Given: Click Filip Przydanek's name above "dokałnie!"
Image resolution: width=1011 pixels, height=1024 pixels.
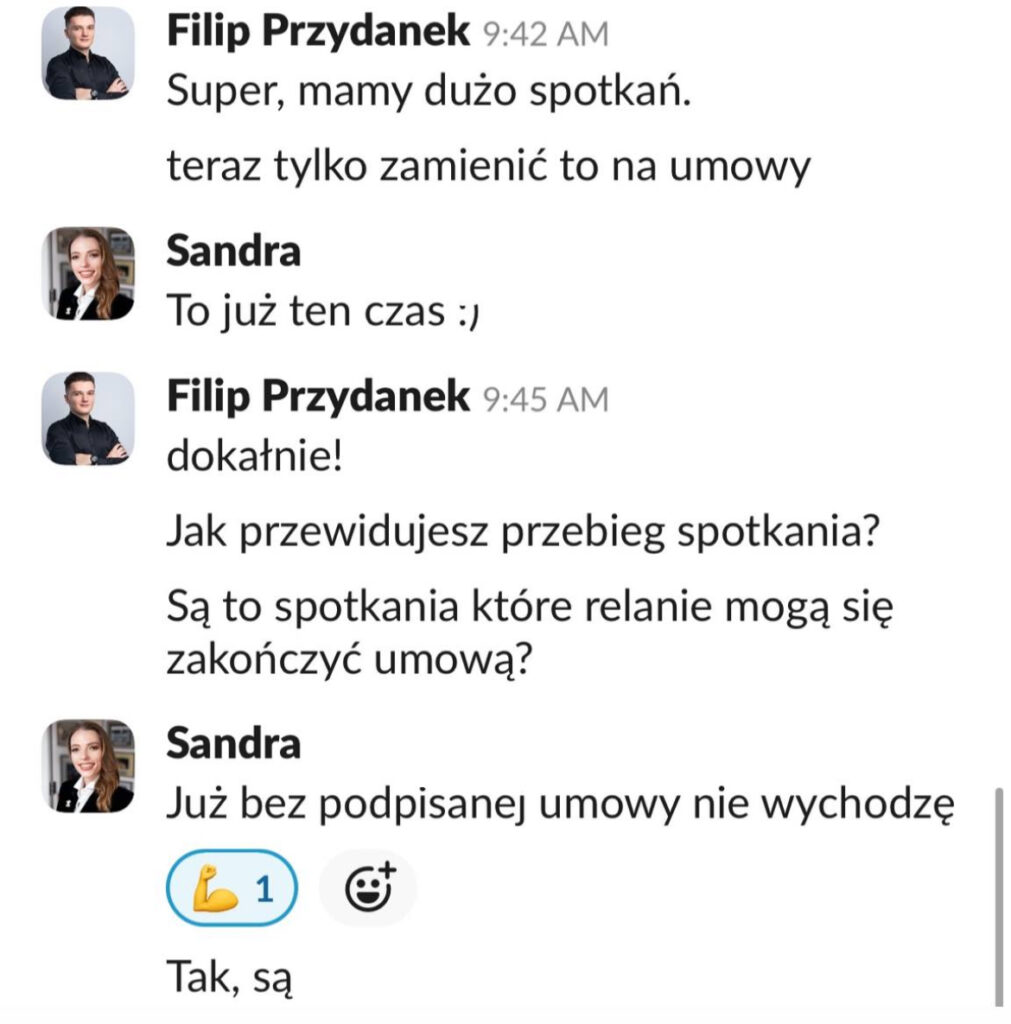Looking at the screenshot, I should (x=318, y=397).
